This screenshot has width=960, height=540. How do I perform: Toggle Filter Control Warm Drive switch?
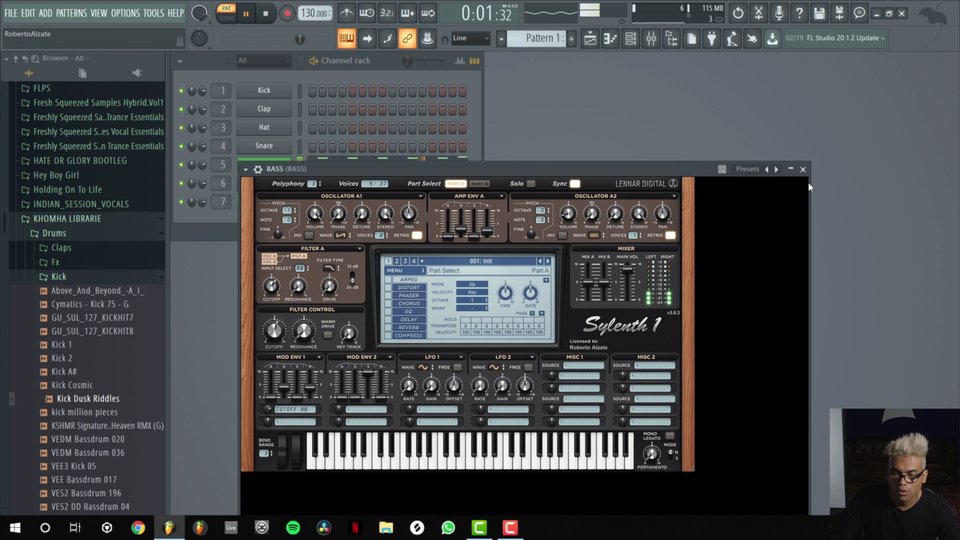[328, 334]
